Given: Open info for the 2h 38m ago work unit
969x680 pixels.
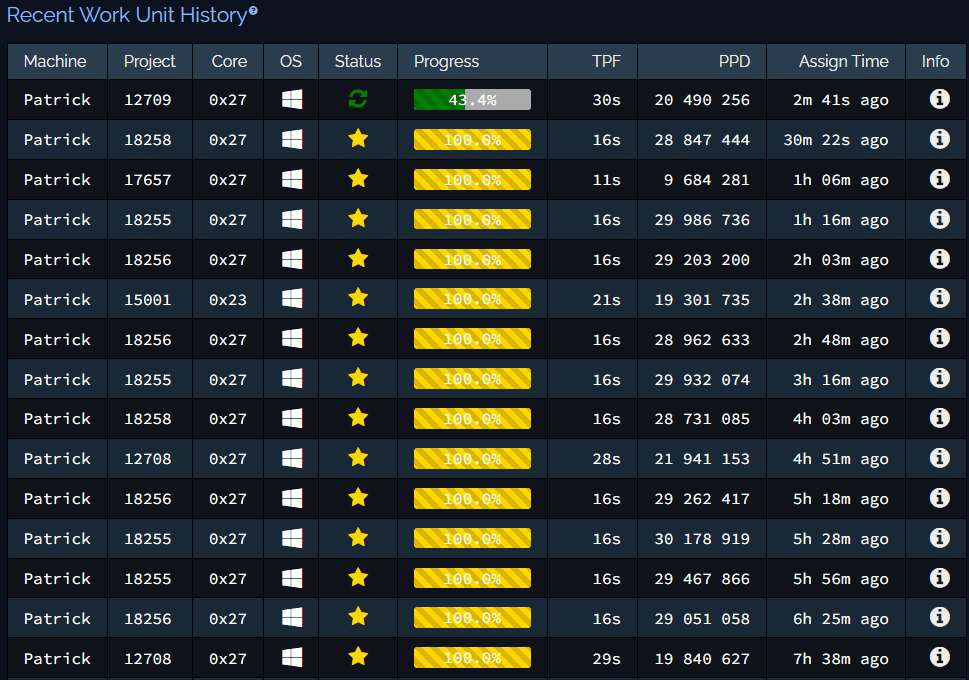Looking at the screenshot, I should 939,299.
